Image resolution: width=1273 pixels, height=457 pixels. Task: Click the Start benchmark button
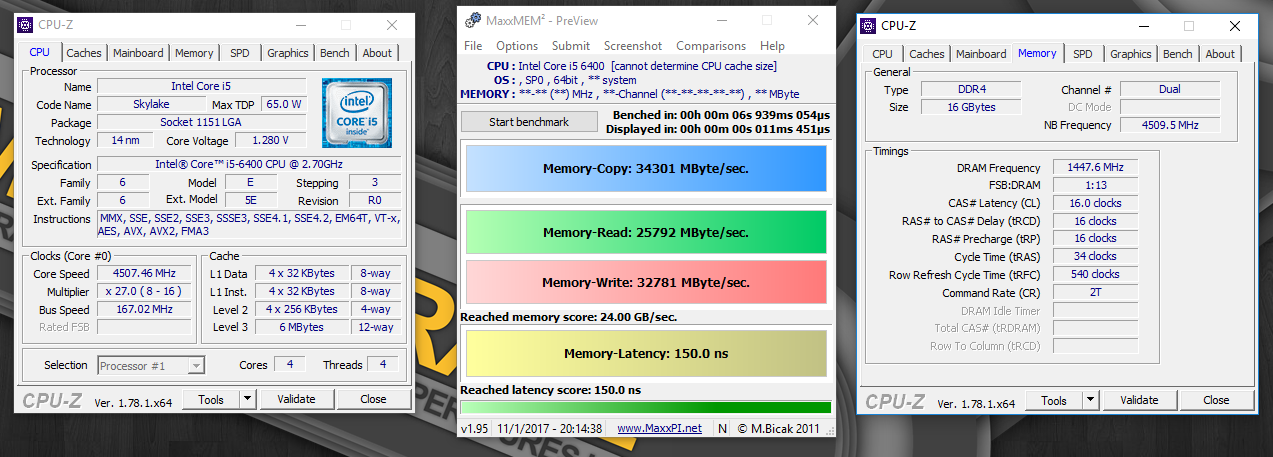click(529, 122)
